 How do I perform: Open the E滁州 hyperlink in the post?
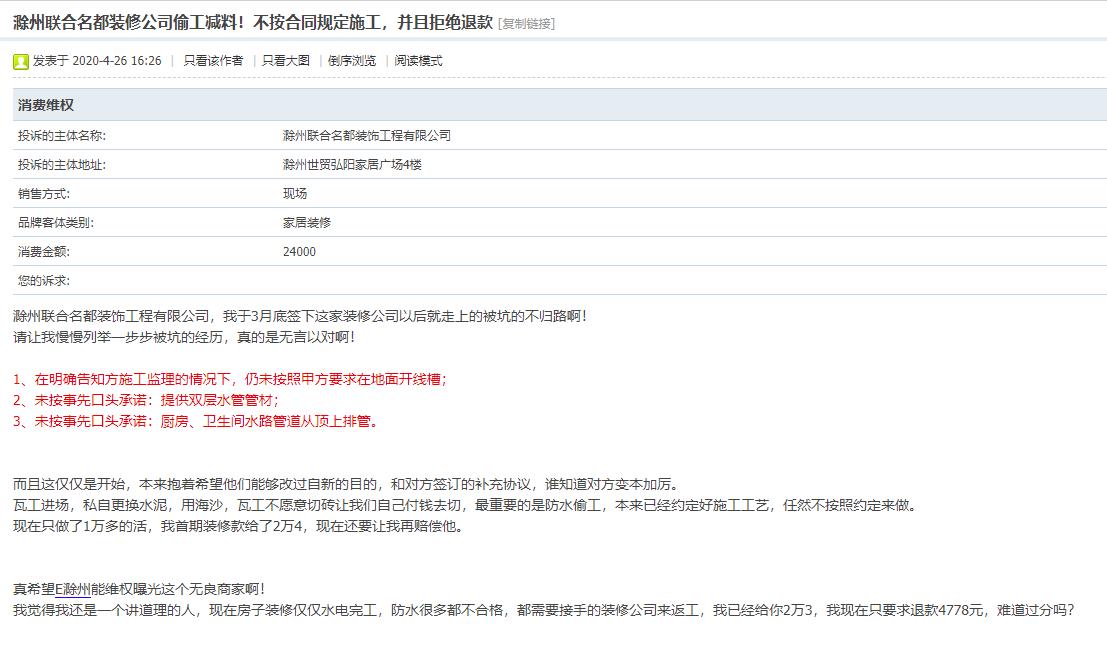click(x=73, y=589)
